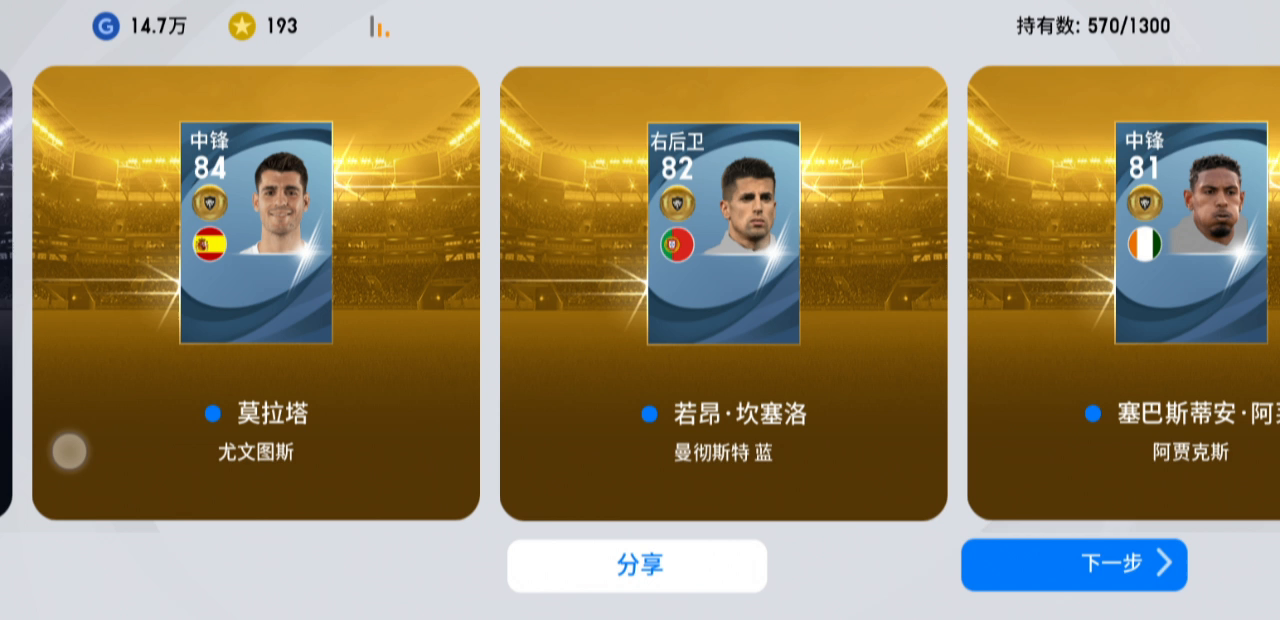Tap the grey circular touch indicator
This screenshot has width=1280, height=620.
point(69,451)
